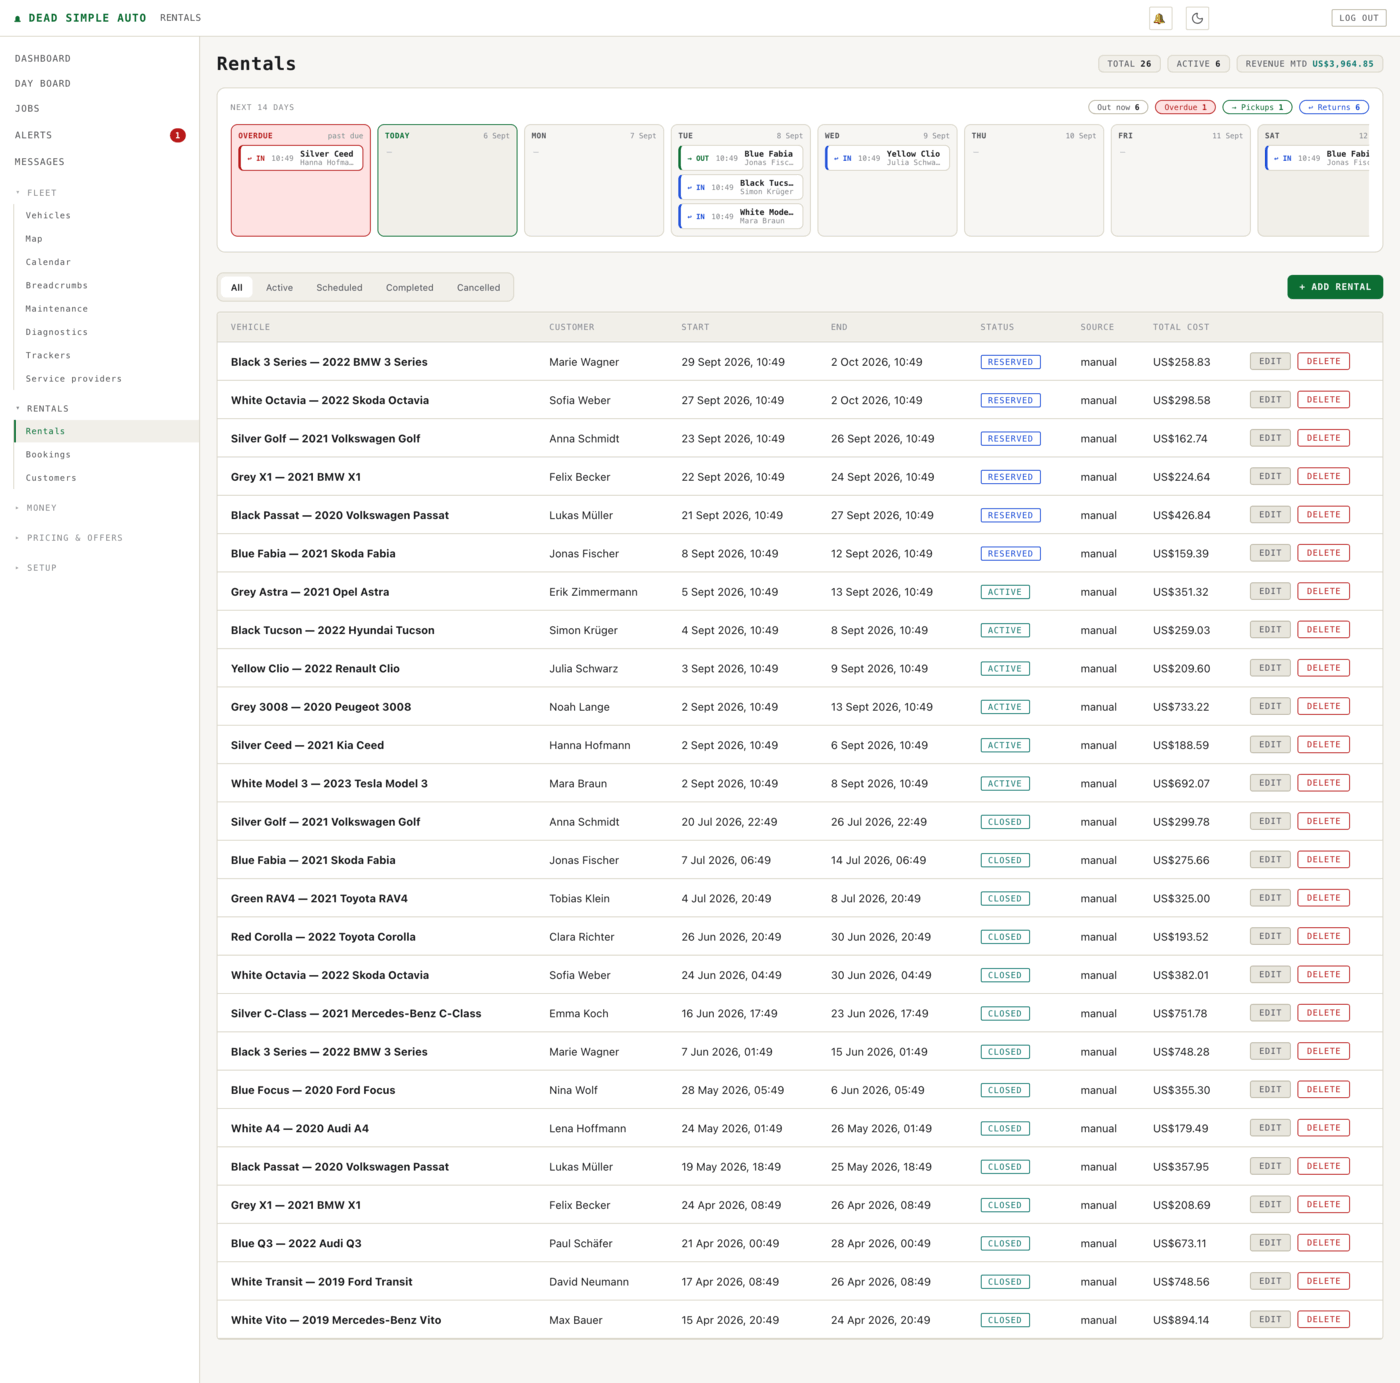Open Calendar under Fleet
The image size is (1400, 1383).
point(48,262)
